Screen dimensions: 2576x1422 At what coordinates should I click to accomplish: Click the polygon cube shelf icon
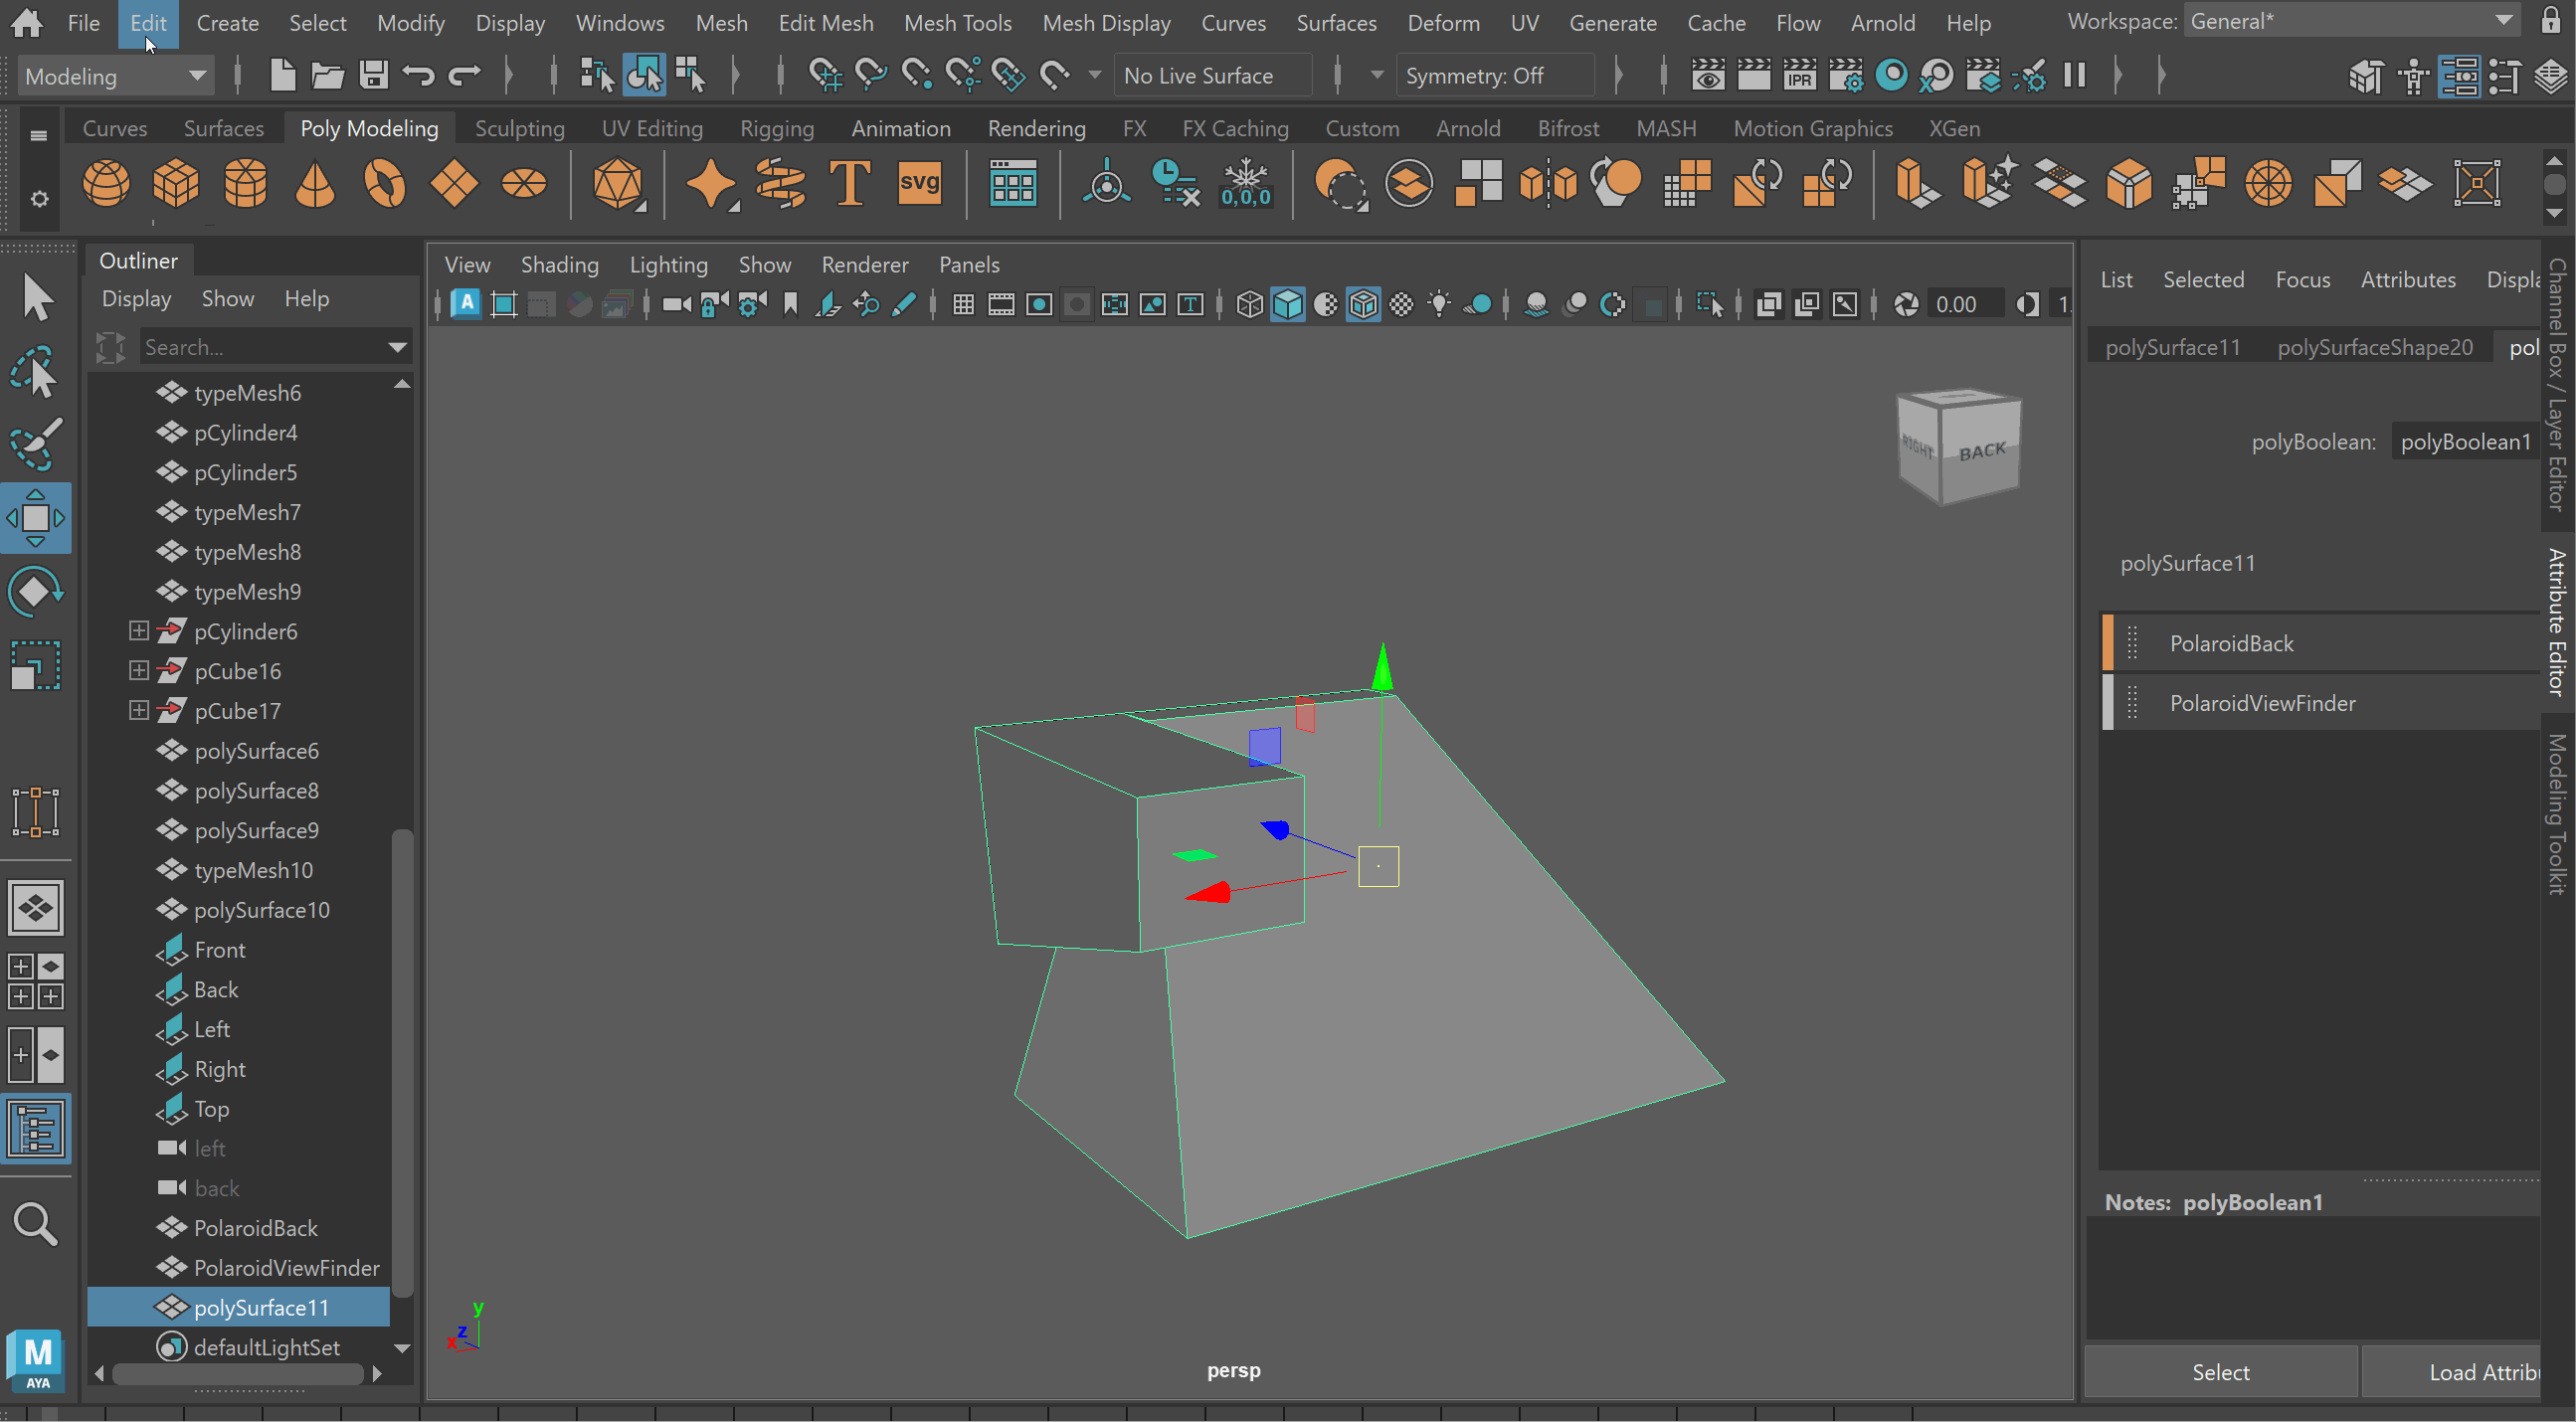pyautogui.click(x=176, y=184)
